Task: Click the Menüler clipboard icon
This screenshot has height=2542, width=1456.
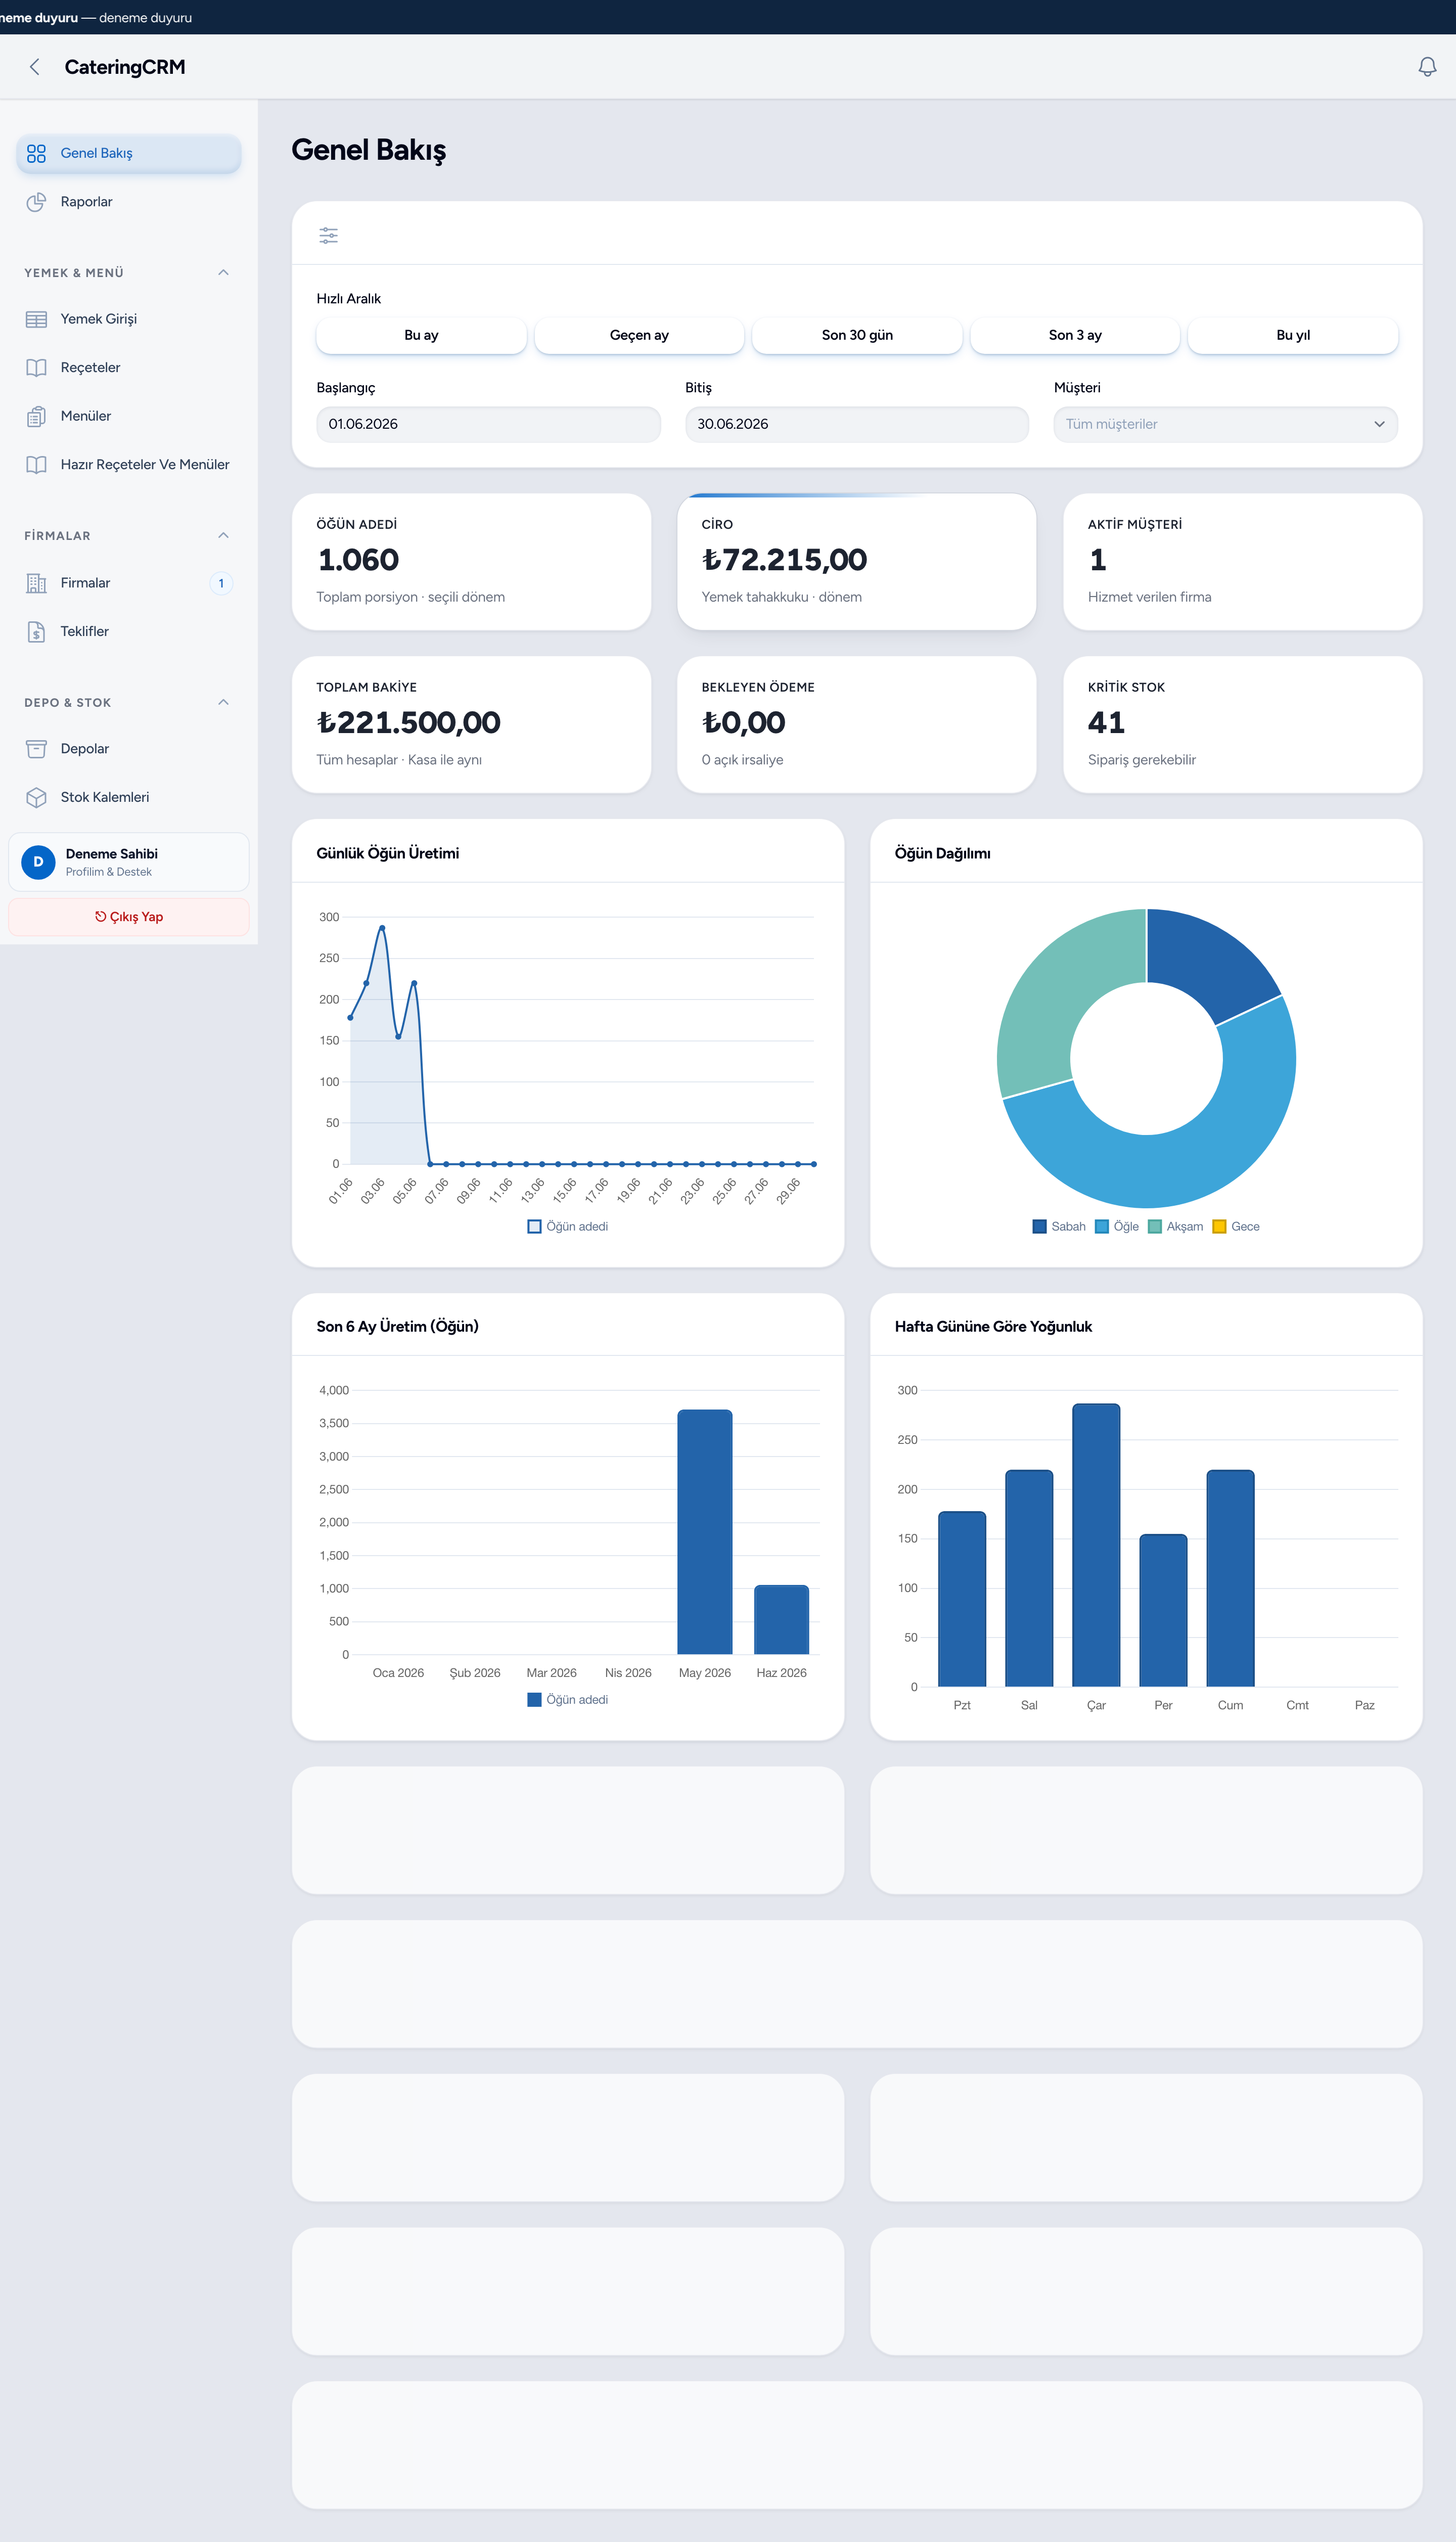Action: tap(36, 416)
